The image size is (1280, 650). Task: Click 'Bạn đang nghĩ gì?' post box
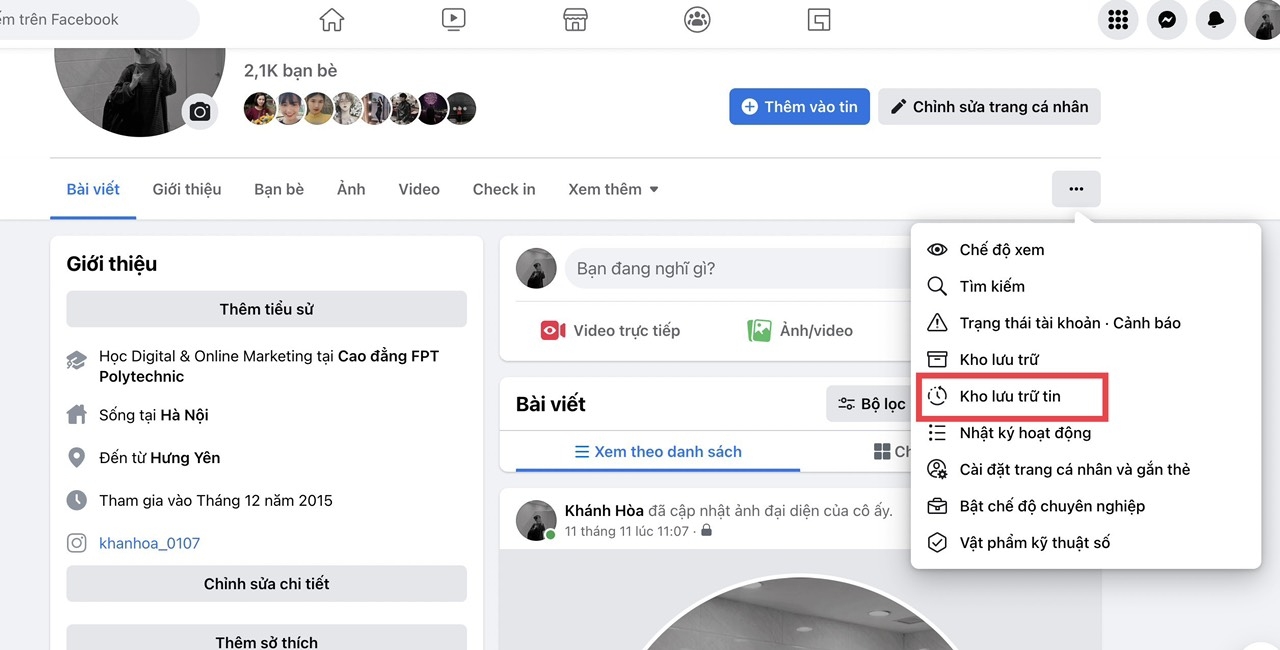click(737, 268)
